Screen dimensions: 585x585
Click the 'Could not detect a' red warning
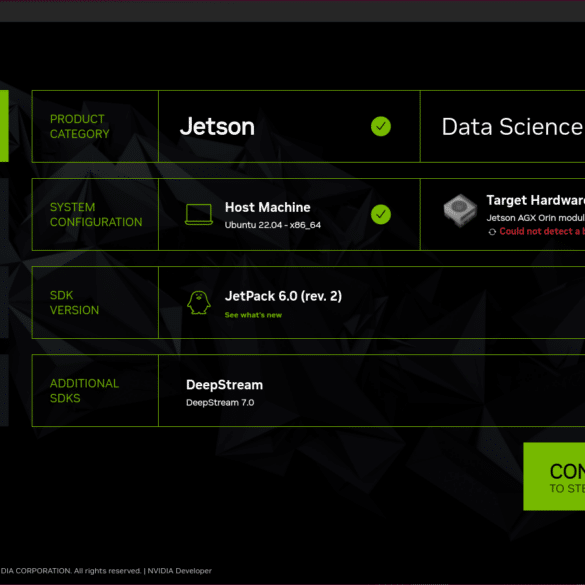(542, 231)
